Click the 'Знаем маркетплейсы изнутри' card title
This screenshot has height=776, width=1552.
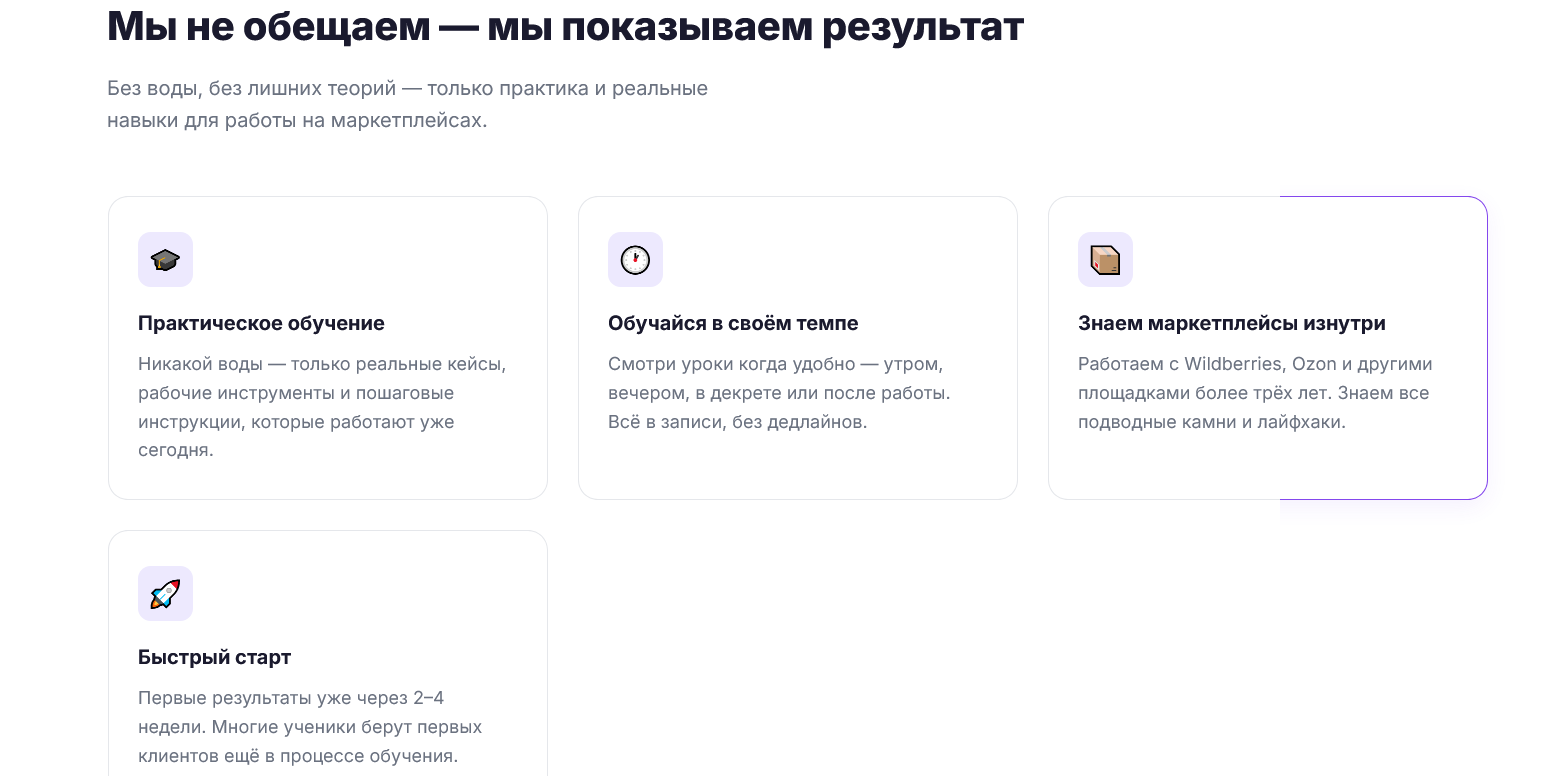coord(1232,323)
